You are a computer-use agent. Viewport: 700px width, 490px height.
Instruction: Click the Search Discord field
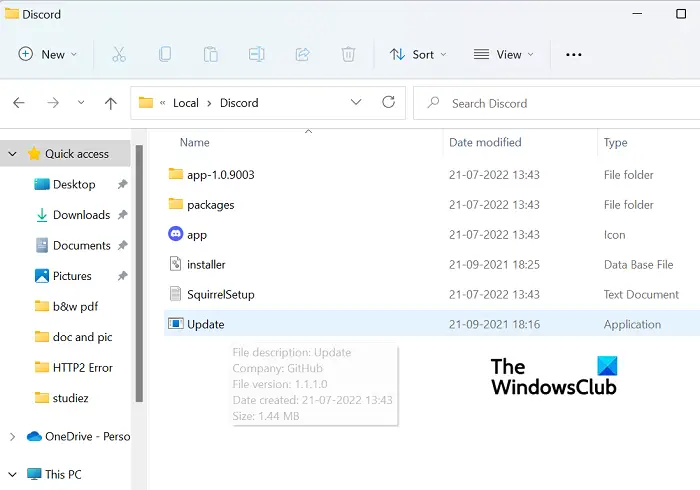click(x=556, y=103)
